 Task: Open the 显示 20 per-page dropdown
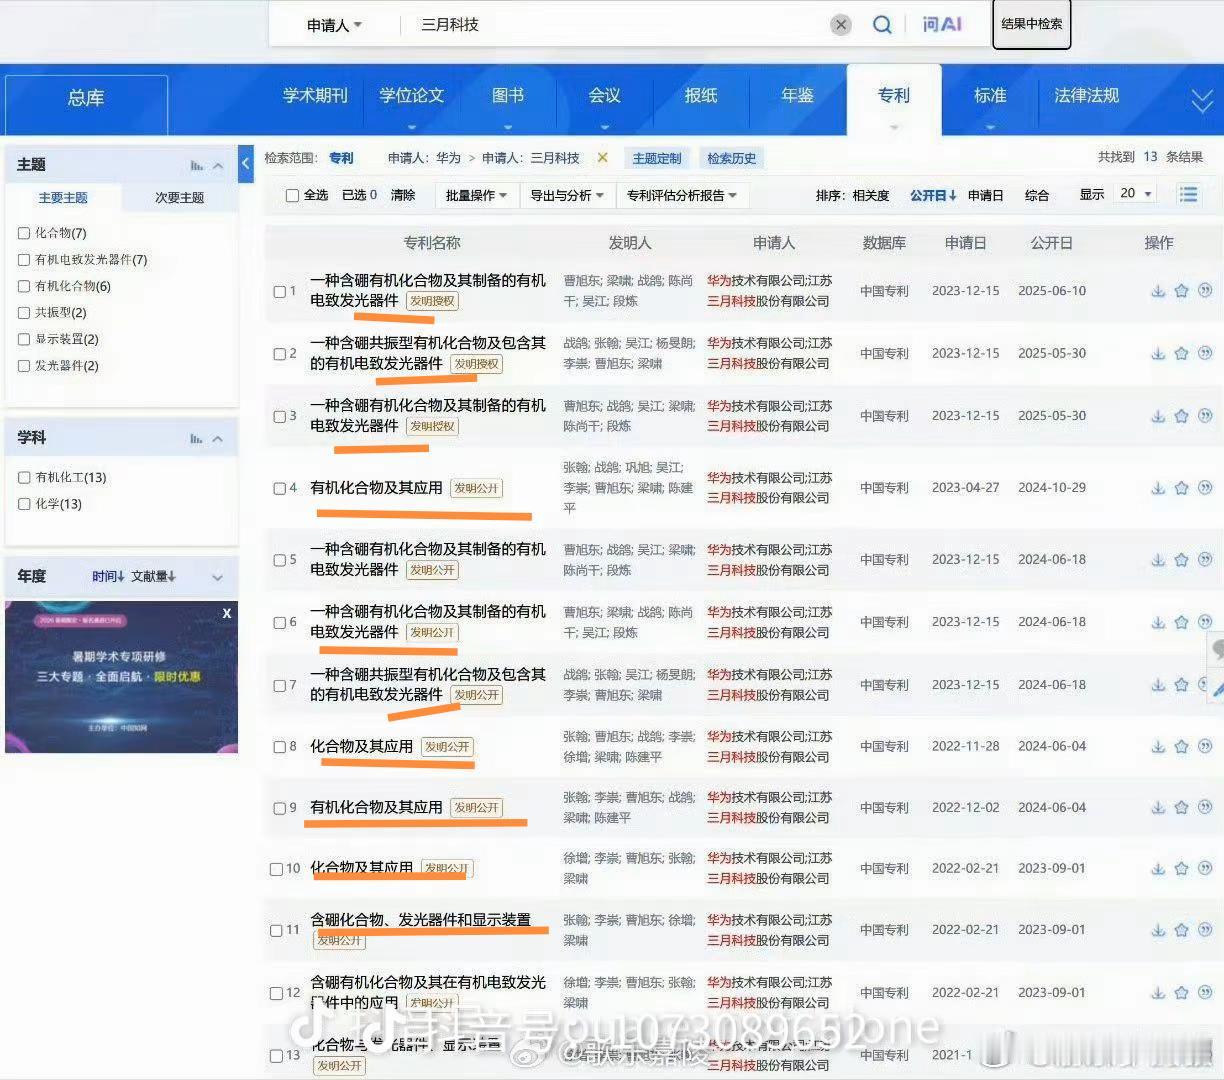1135,194
